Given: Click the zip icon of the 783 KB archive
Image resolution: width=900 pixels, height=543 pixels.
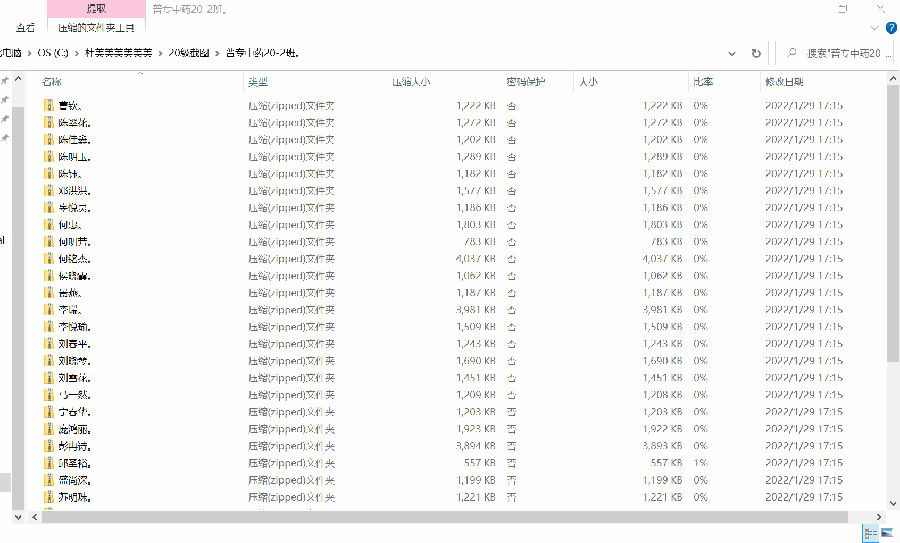Looking at the screenshot, I should (x=48, y=242).
